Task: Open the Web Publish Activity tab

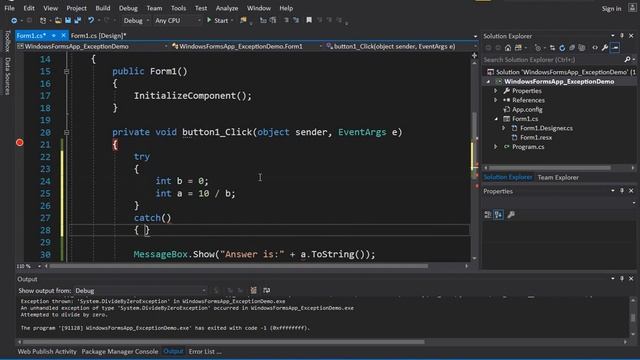Action: (47, 351)
